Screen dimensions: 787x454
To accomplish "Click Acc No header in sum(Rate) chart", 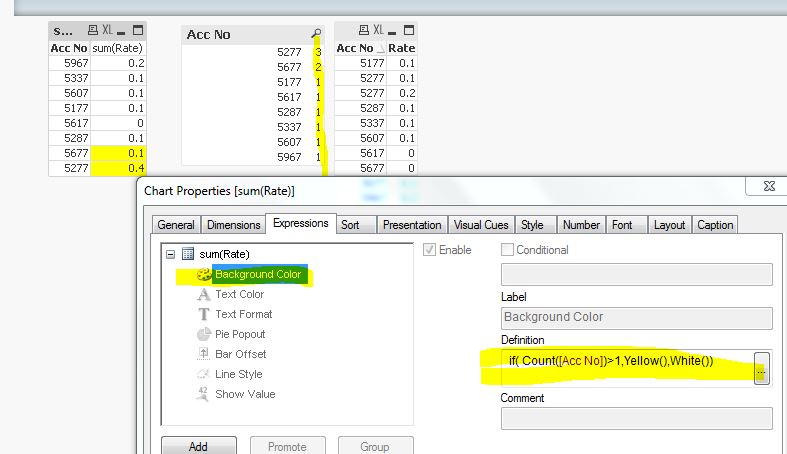I will tap(69, 48).
